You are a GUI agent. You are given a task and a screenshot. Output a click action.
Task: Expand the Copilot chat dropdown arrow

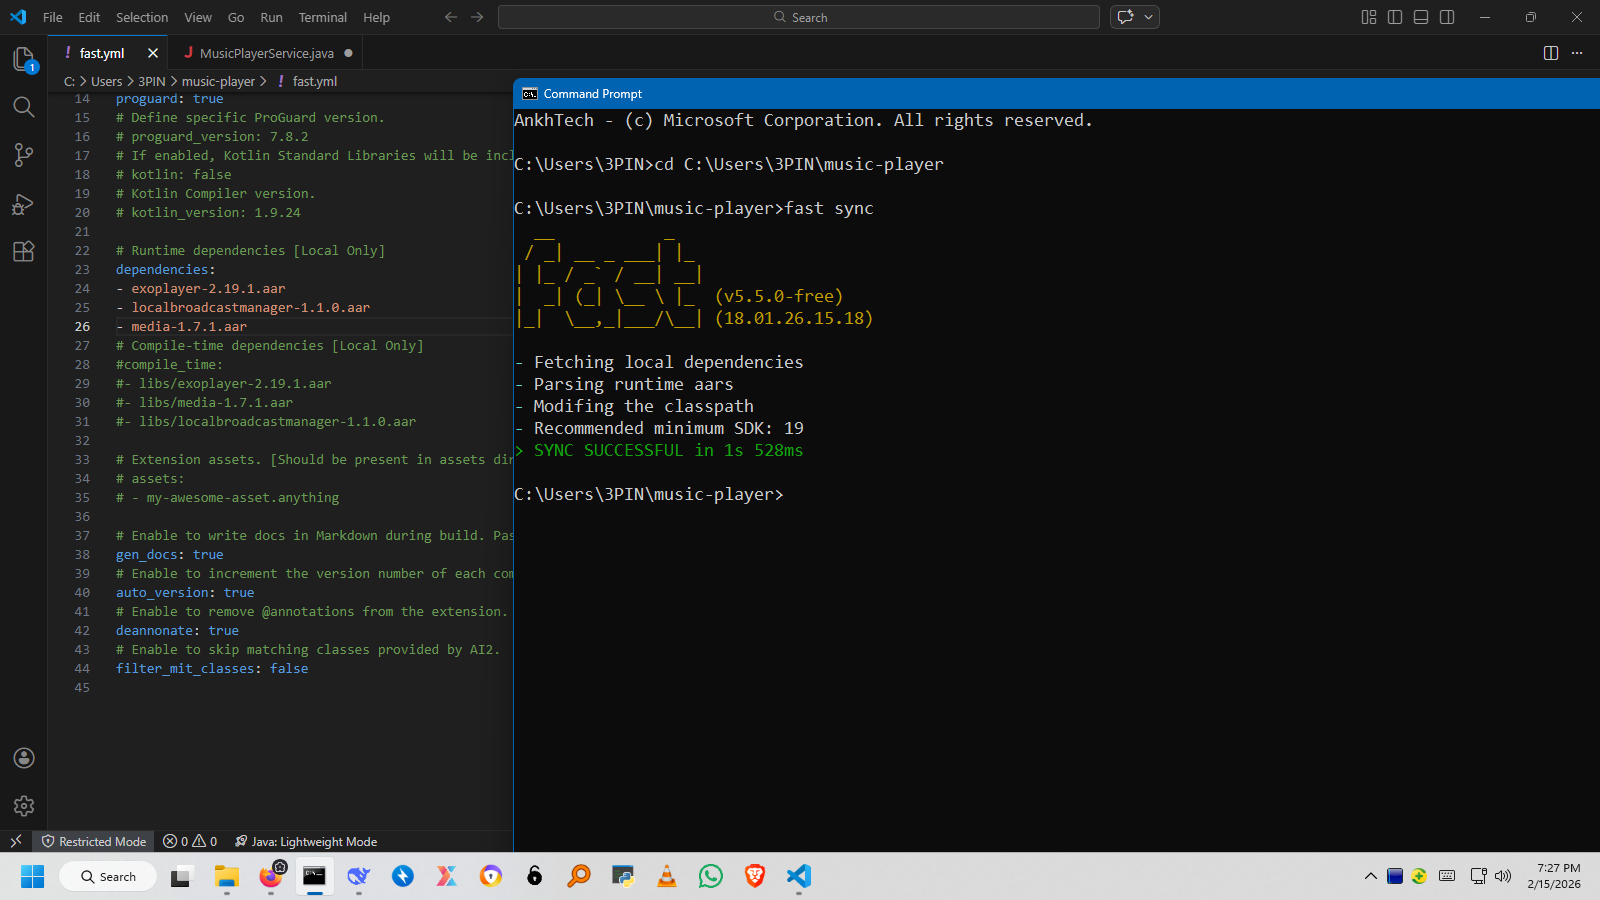point(1149,17)
